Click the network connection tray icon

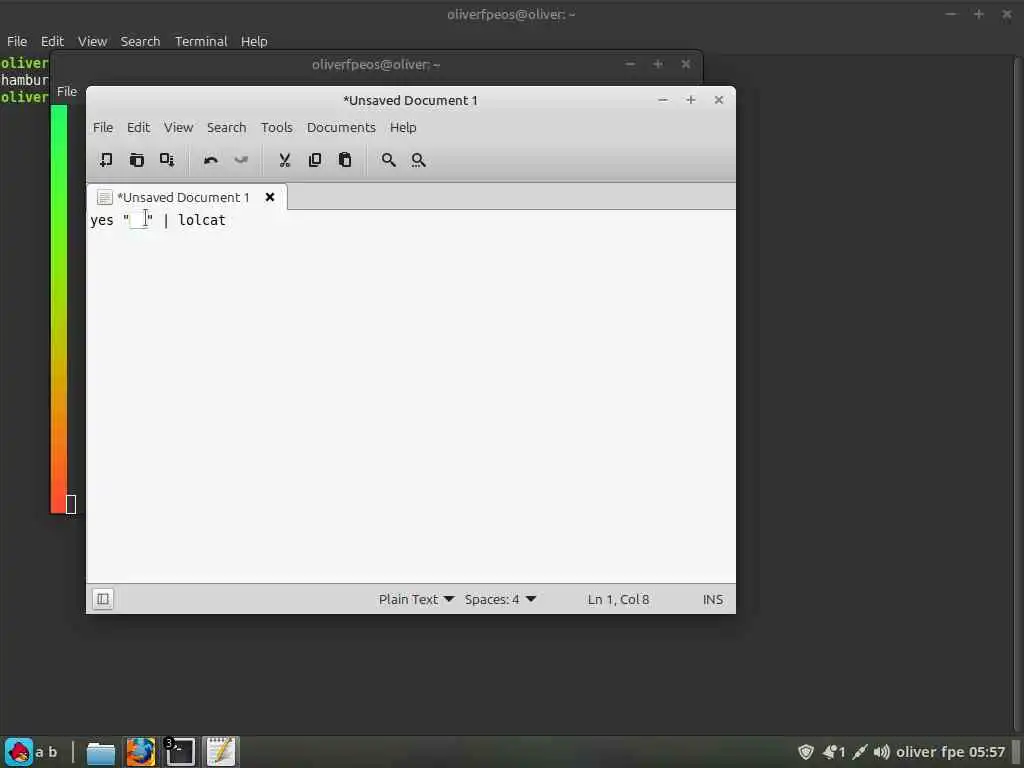(x=860, y=752)
